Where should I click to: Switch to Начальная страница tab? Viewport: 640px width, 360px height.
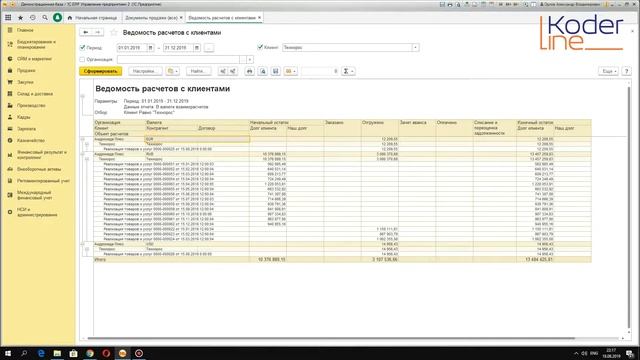[92, 18]
